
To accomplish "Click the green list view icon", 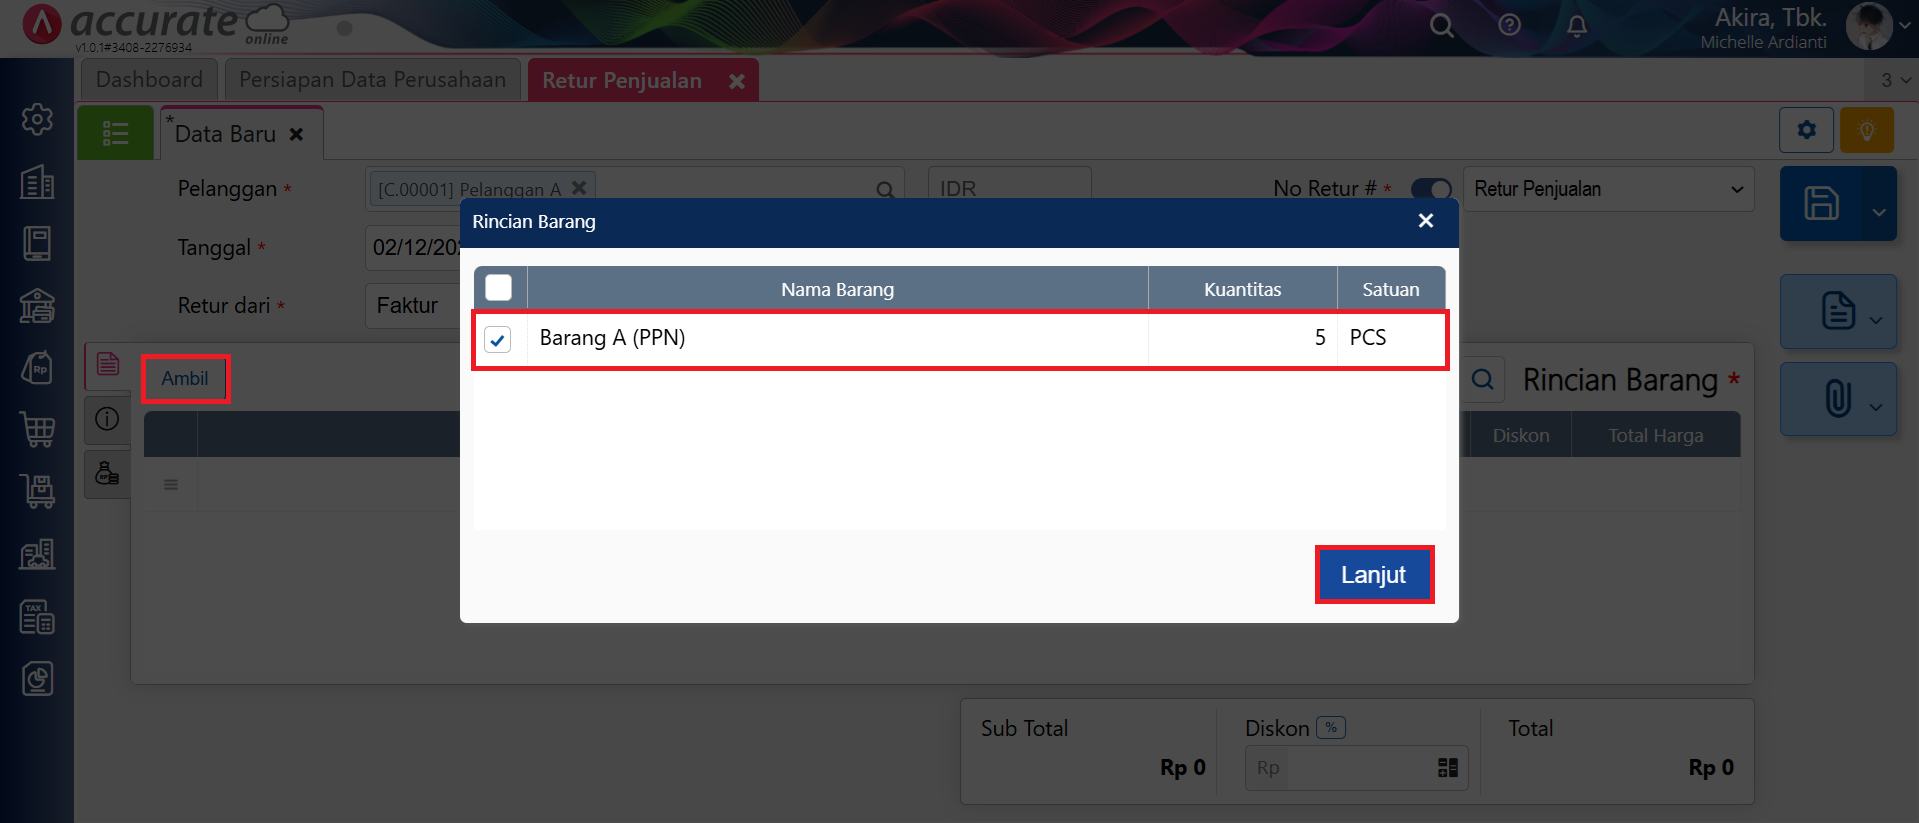I will pos(115,133).
